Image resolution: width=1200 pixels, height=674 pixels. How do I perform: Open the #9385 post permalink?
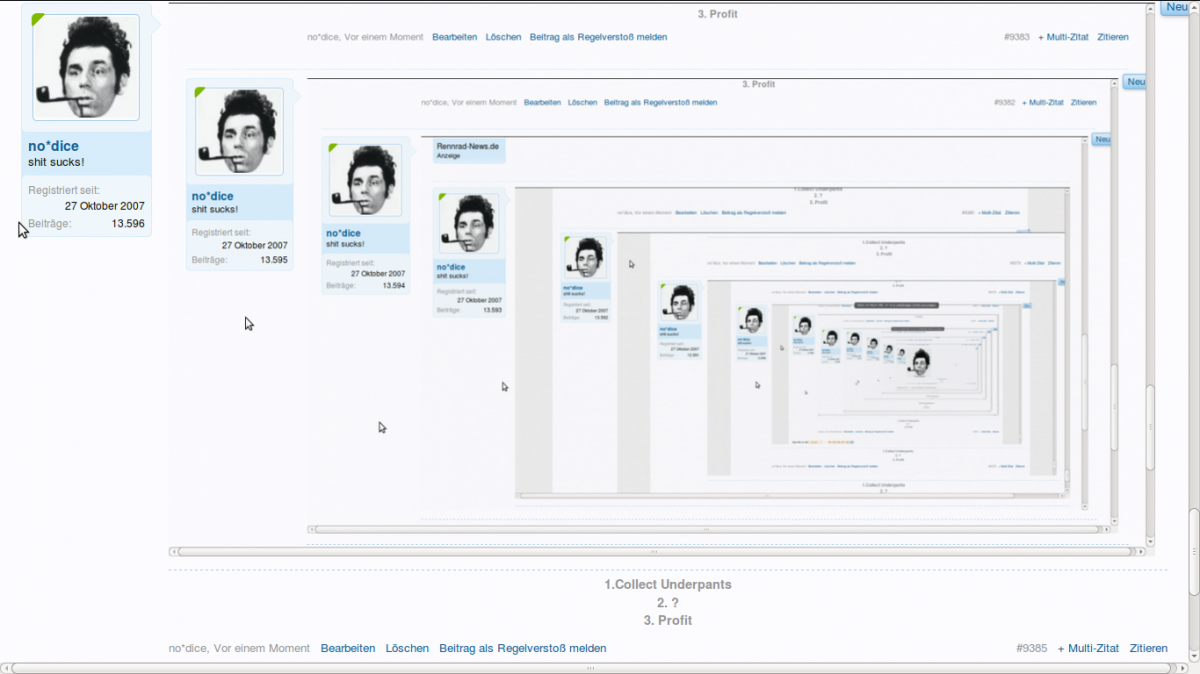pyautogui.click(x=1031, y=648)
